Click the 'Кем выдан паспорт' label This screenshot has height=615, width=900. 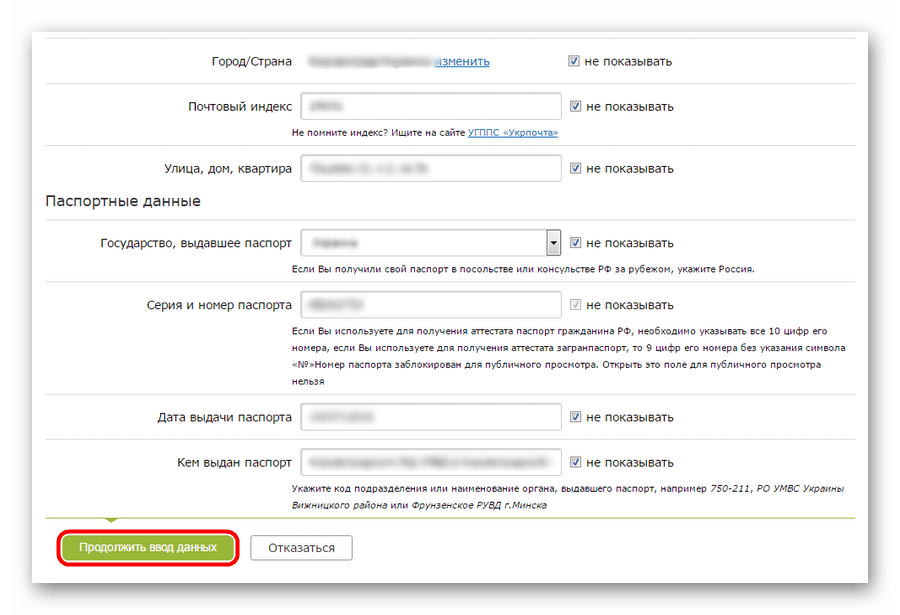[234, 463]
